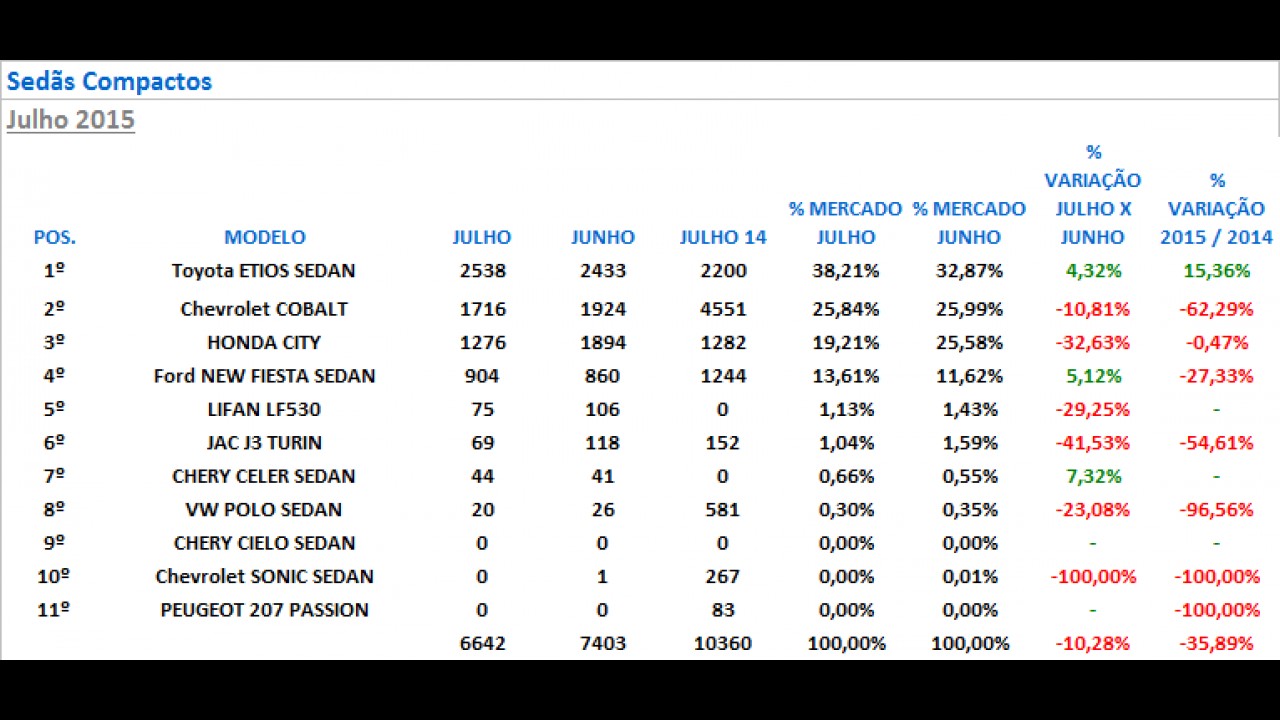Click red variation value '-32,63%'
The image size is (1280, 720).
point(1093,343)
